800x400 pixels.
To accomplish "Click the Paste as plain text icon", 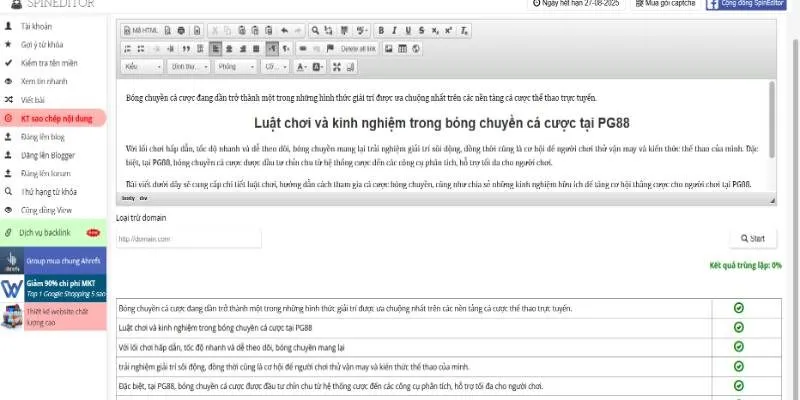I will pyautogui.click(x=255, y=31).
